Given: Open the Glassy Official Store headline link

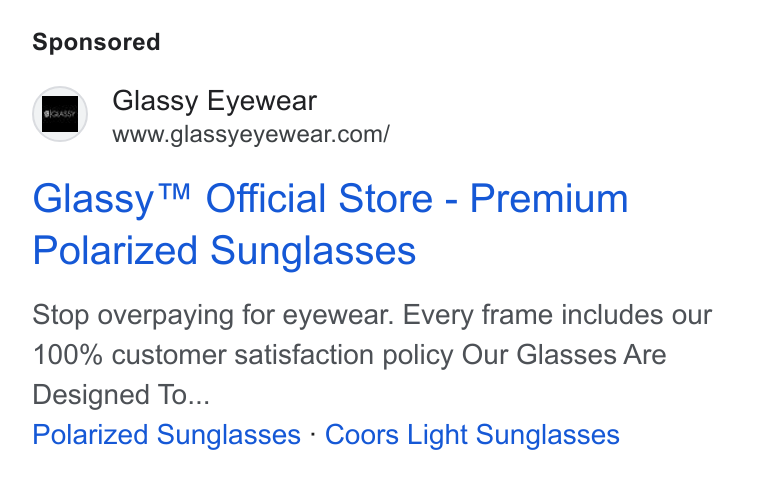Looking at the screenshot, I should tap(330, 224).
